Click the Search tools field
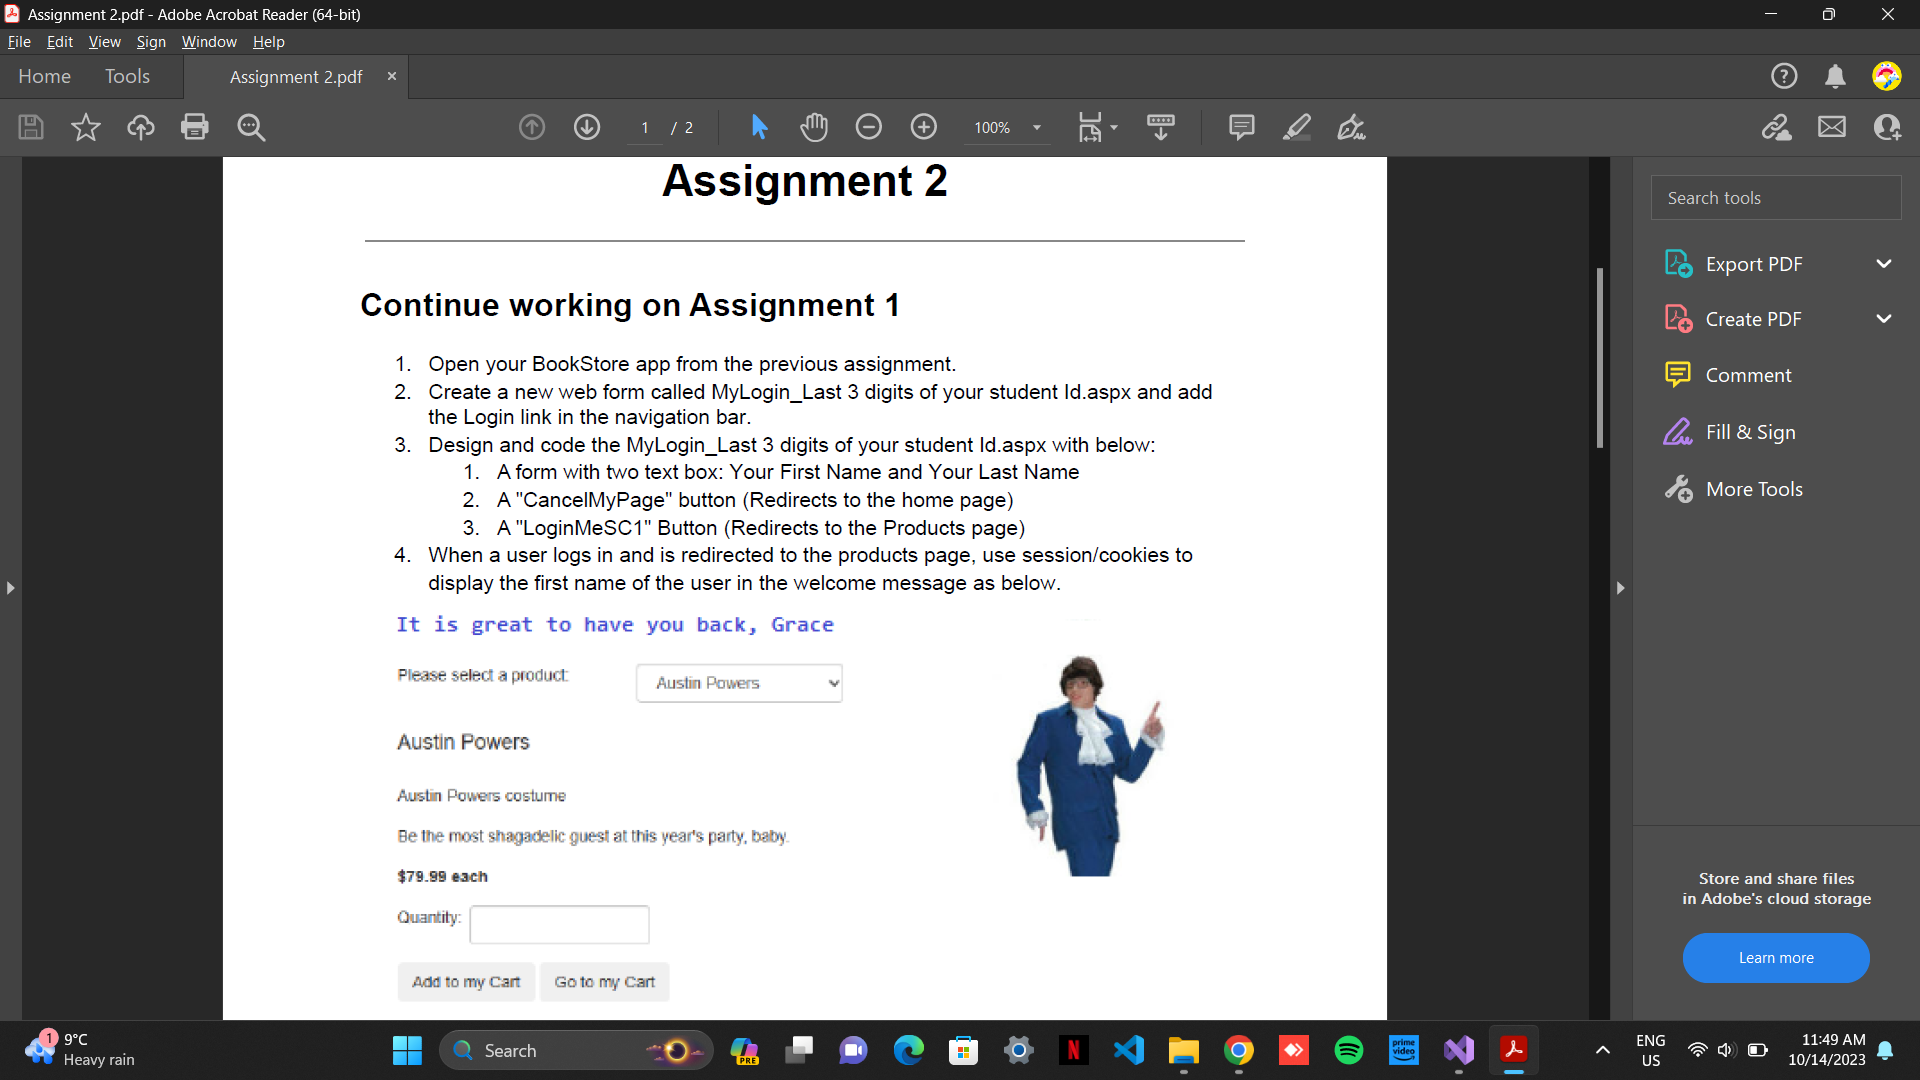Viewport: 1920px width, 1080px height. 1775,198
